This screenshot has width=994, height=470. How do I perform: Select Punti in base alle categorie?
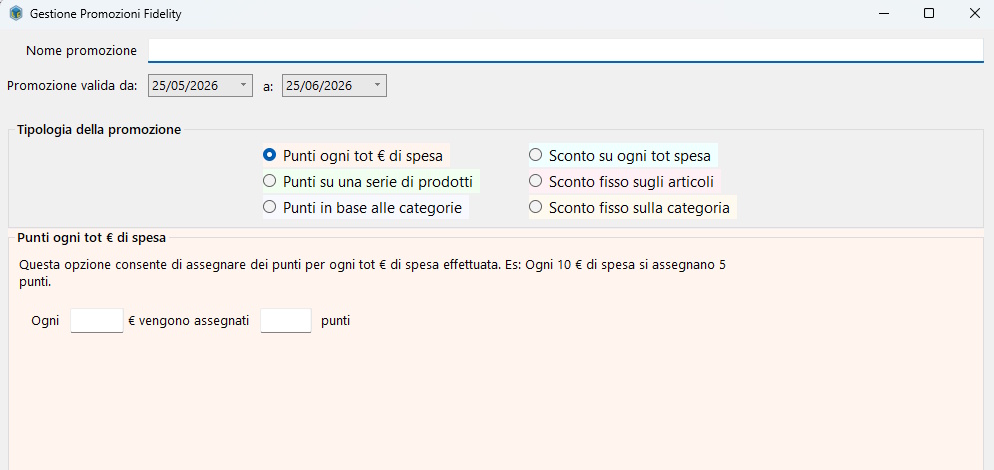[365, 207]
